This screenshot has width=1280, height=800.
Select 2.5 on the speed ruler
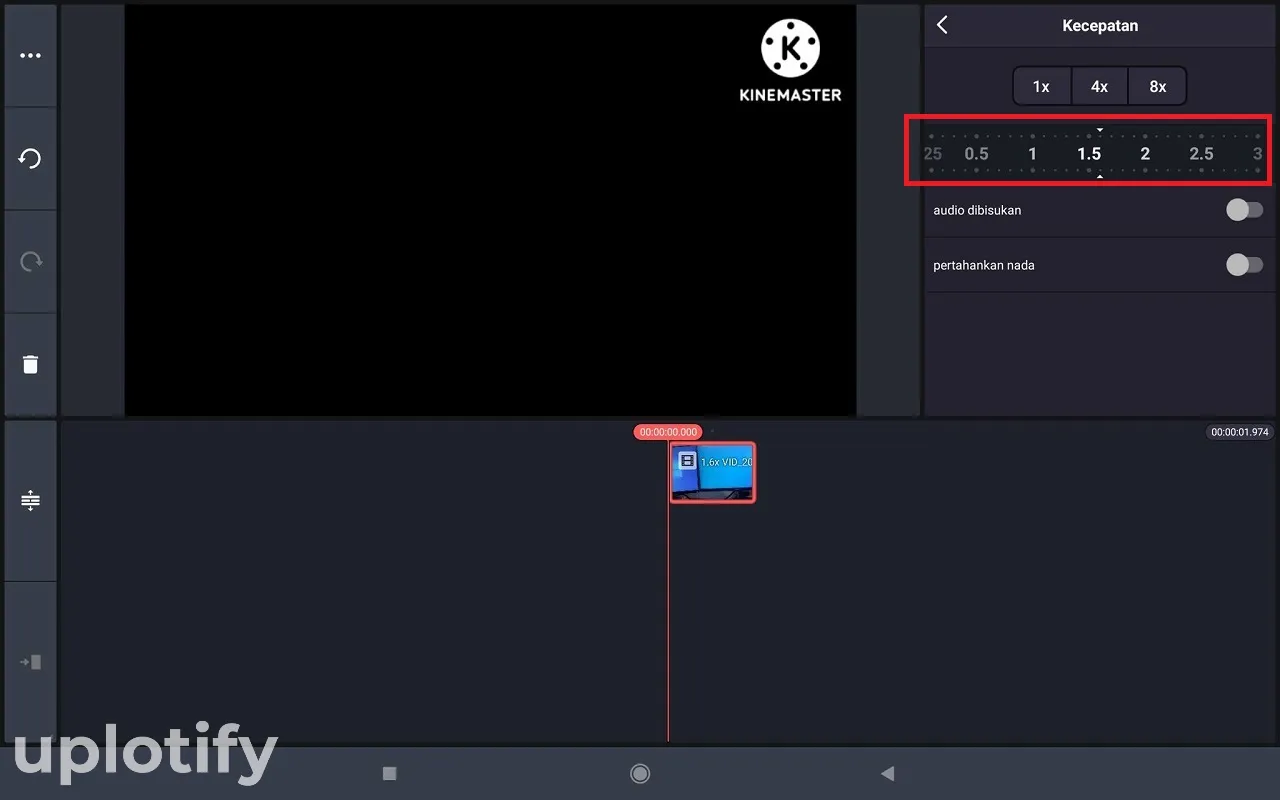click(x=1201, y=154)
